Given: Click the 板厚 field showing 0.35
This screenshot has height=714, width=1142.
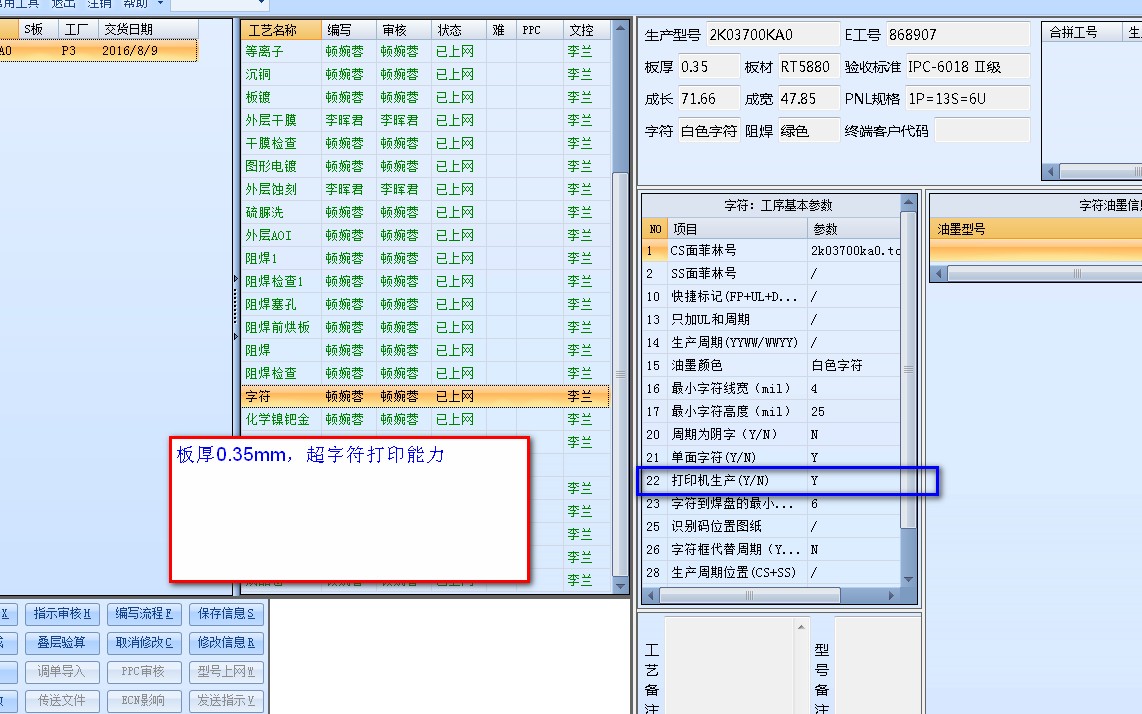Looking at the screenshot, I should [x=709, y=66].
